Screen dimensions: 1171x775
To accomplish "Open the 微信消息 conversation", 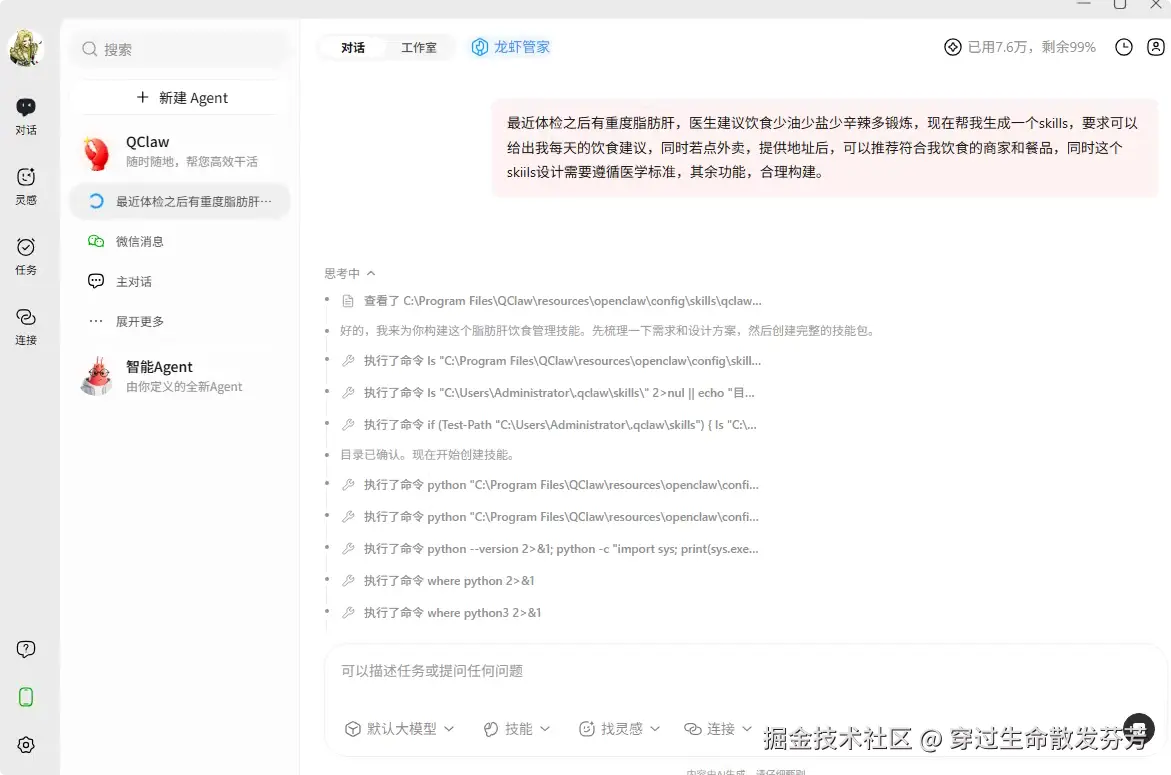I will pyautogui.click(x=180, y=241).
